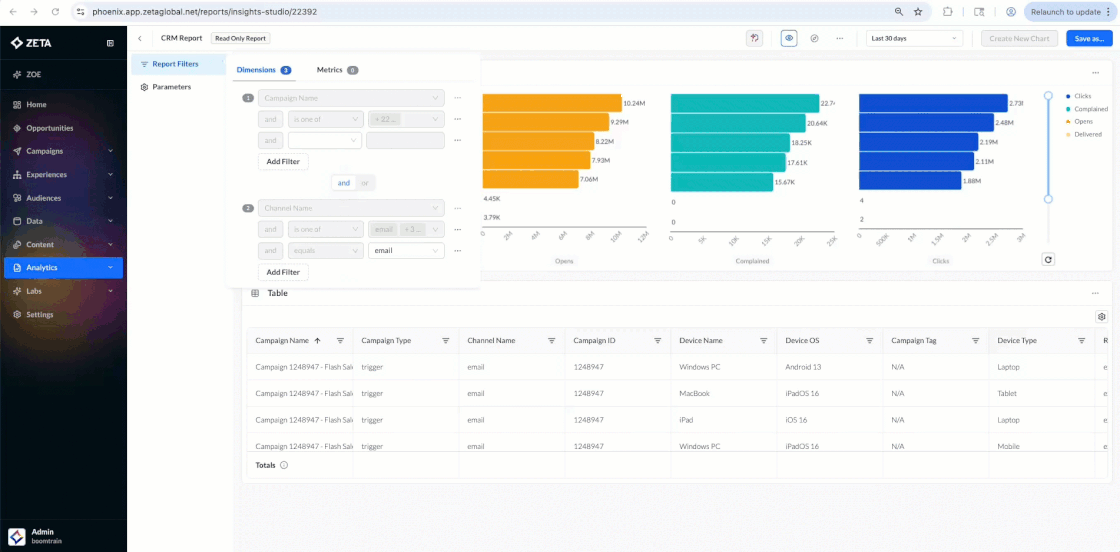
Task: Click the Zeta logo in sidebar
Action: (31, 43)
